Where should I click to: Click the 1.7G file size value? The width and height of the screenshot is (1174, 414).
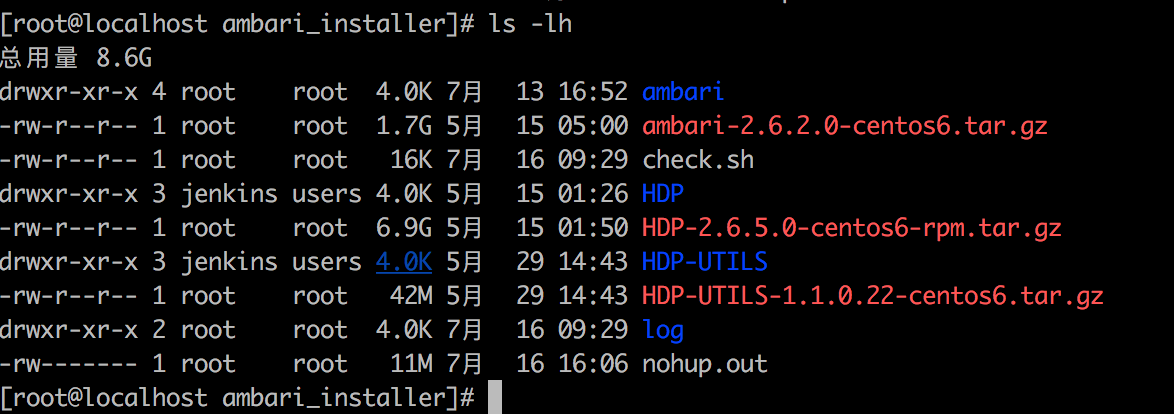tap(404, 126)
